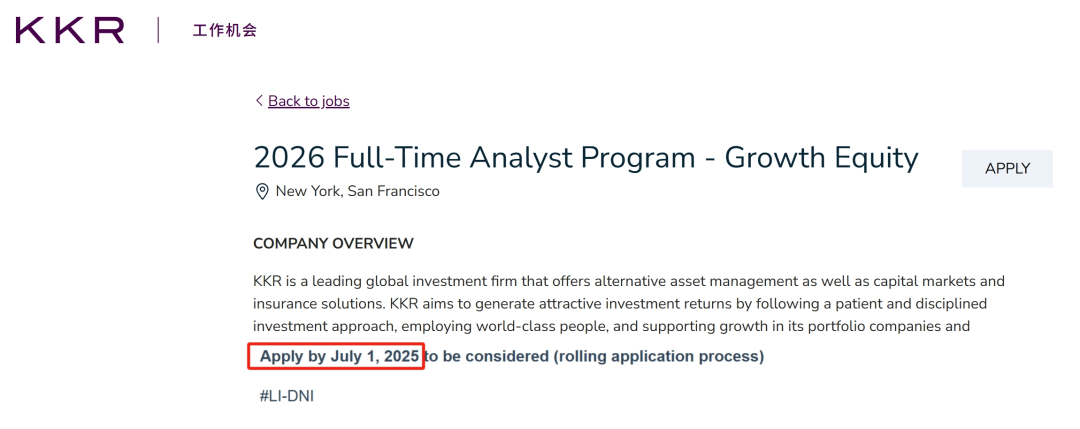This screenshot has height=429, width=1080.
Task: Click the 2026 Full-Time Analyst Program heading
Action: coord(586,158)
